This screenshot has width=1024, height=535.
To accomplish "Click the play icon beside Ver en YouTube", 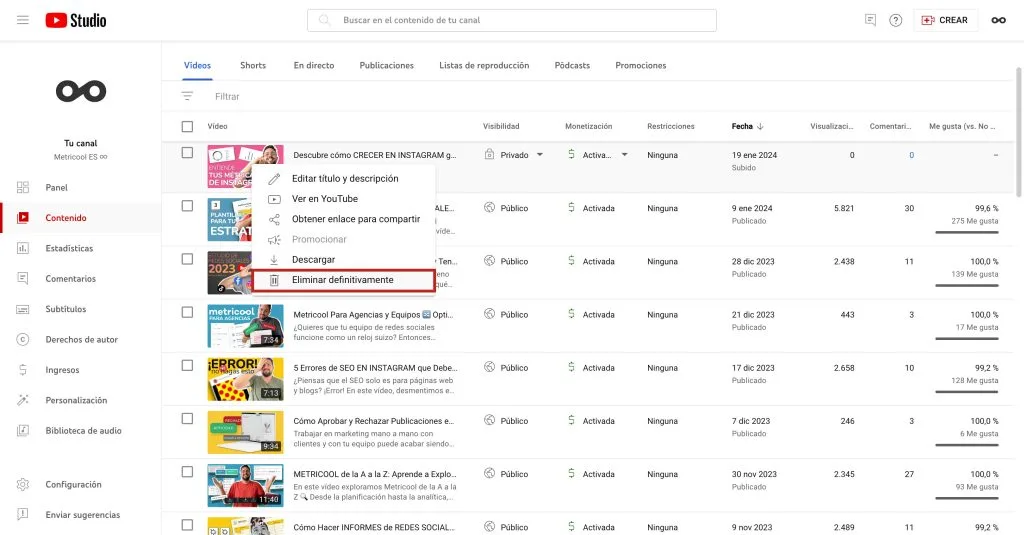I will 274,199.
